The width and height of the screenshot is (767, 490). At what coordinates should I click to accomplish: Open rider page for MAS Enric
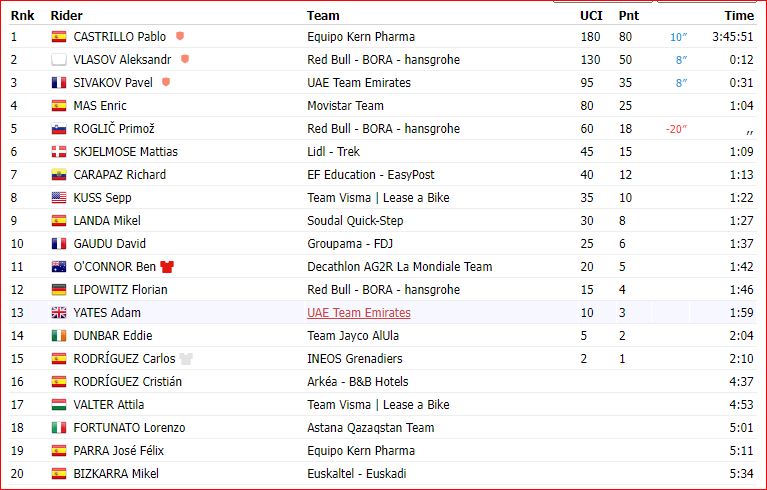click(x=100, y=106)
